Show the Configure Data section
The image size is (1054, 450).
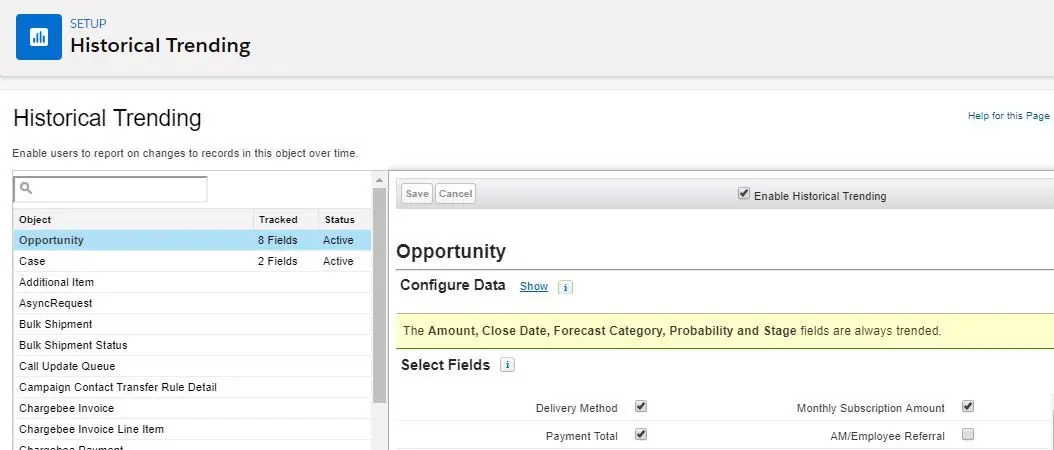(x=534, y=287)
